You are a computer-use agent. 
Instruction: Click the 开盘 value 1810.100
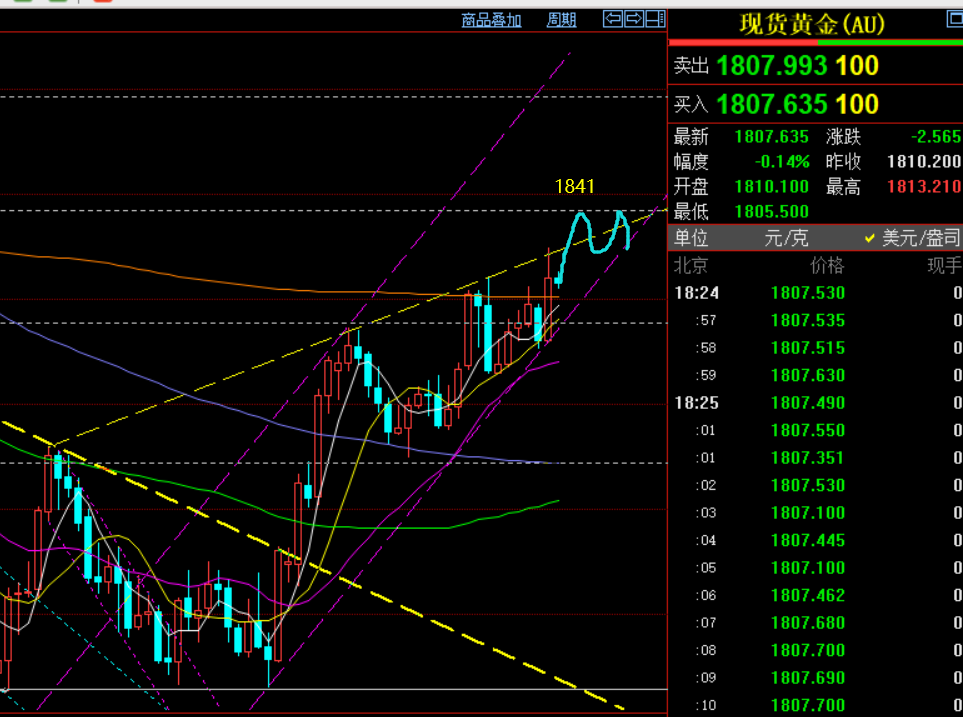pyautogui.click(x=771, y=186)
